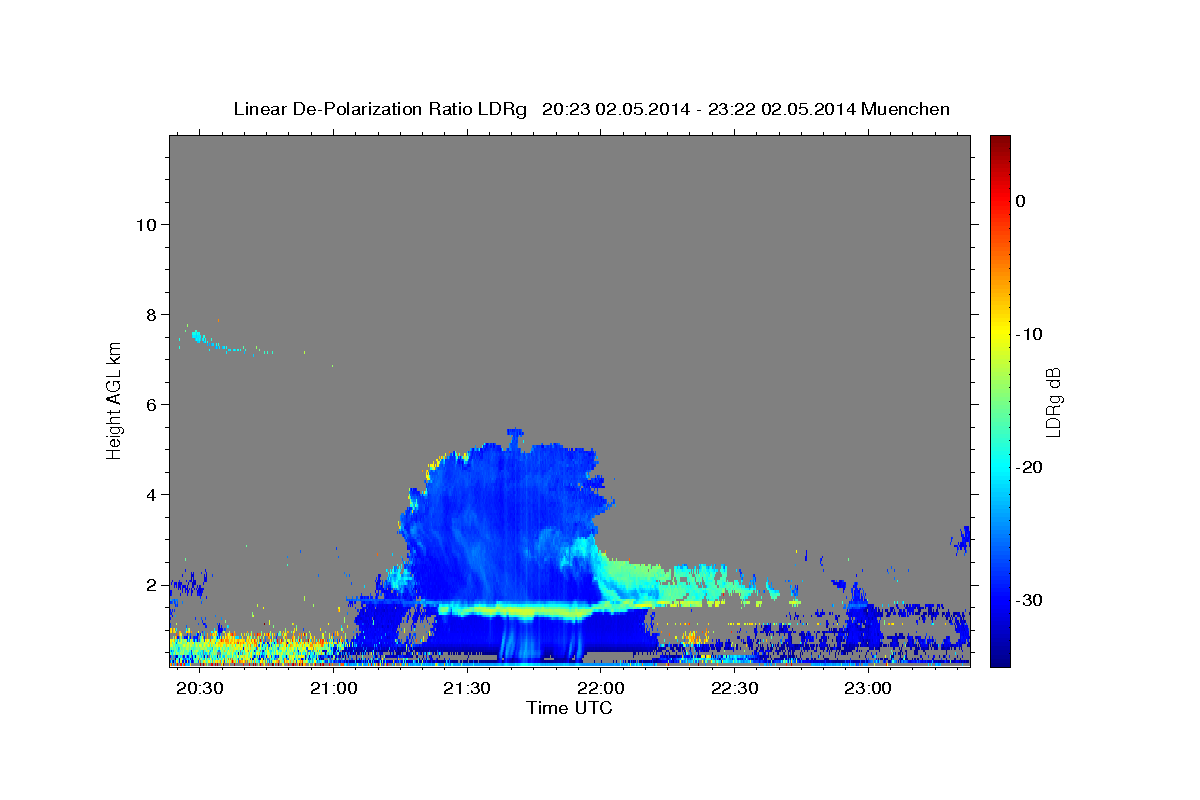This screenshot has height=800, width=1200.
Task: Click the 'Height AGL km' axis label
Action: click(x=114, y=401)
